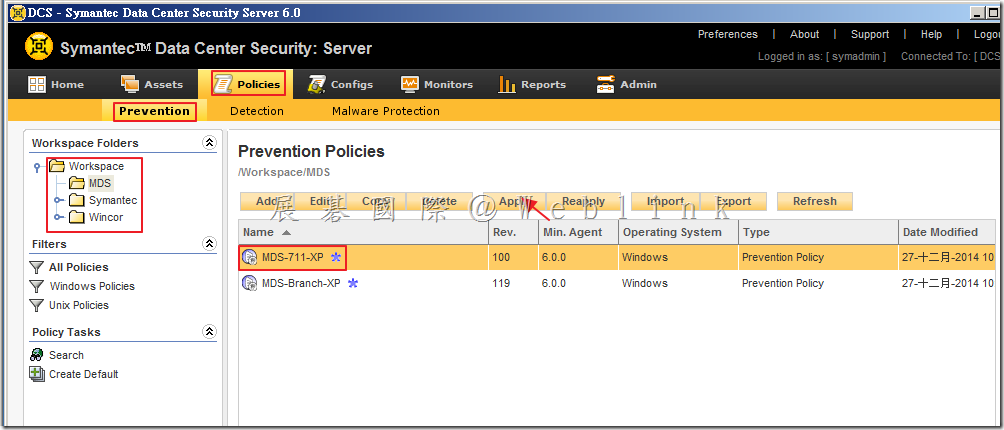This screenshot has height=430, width=1004.
Task: Click the Import button
Action: [665, 201]
